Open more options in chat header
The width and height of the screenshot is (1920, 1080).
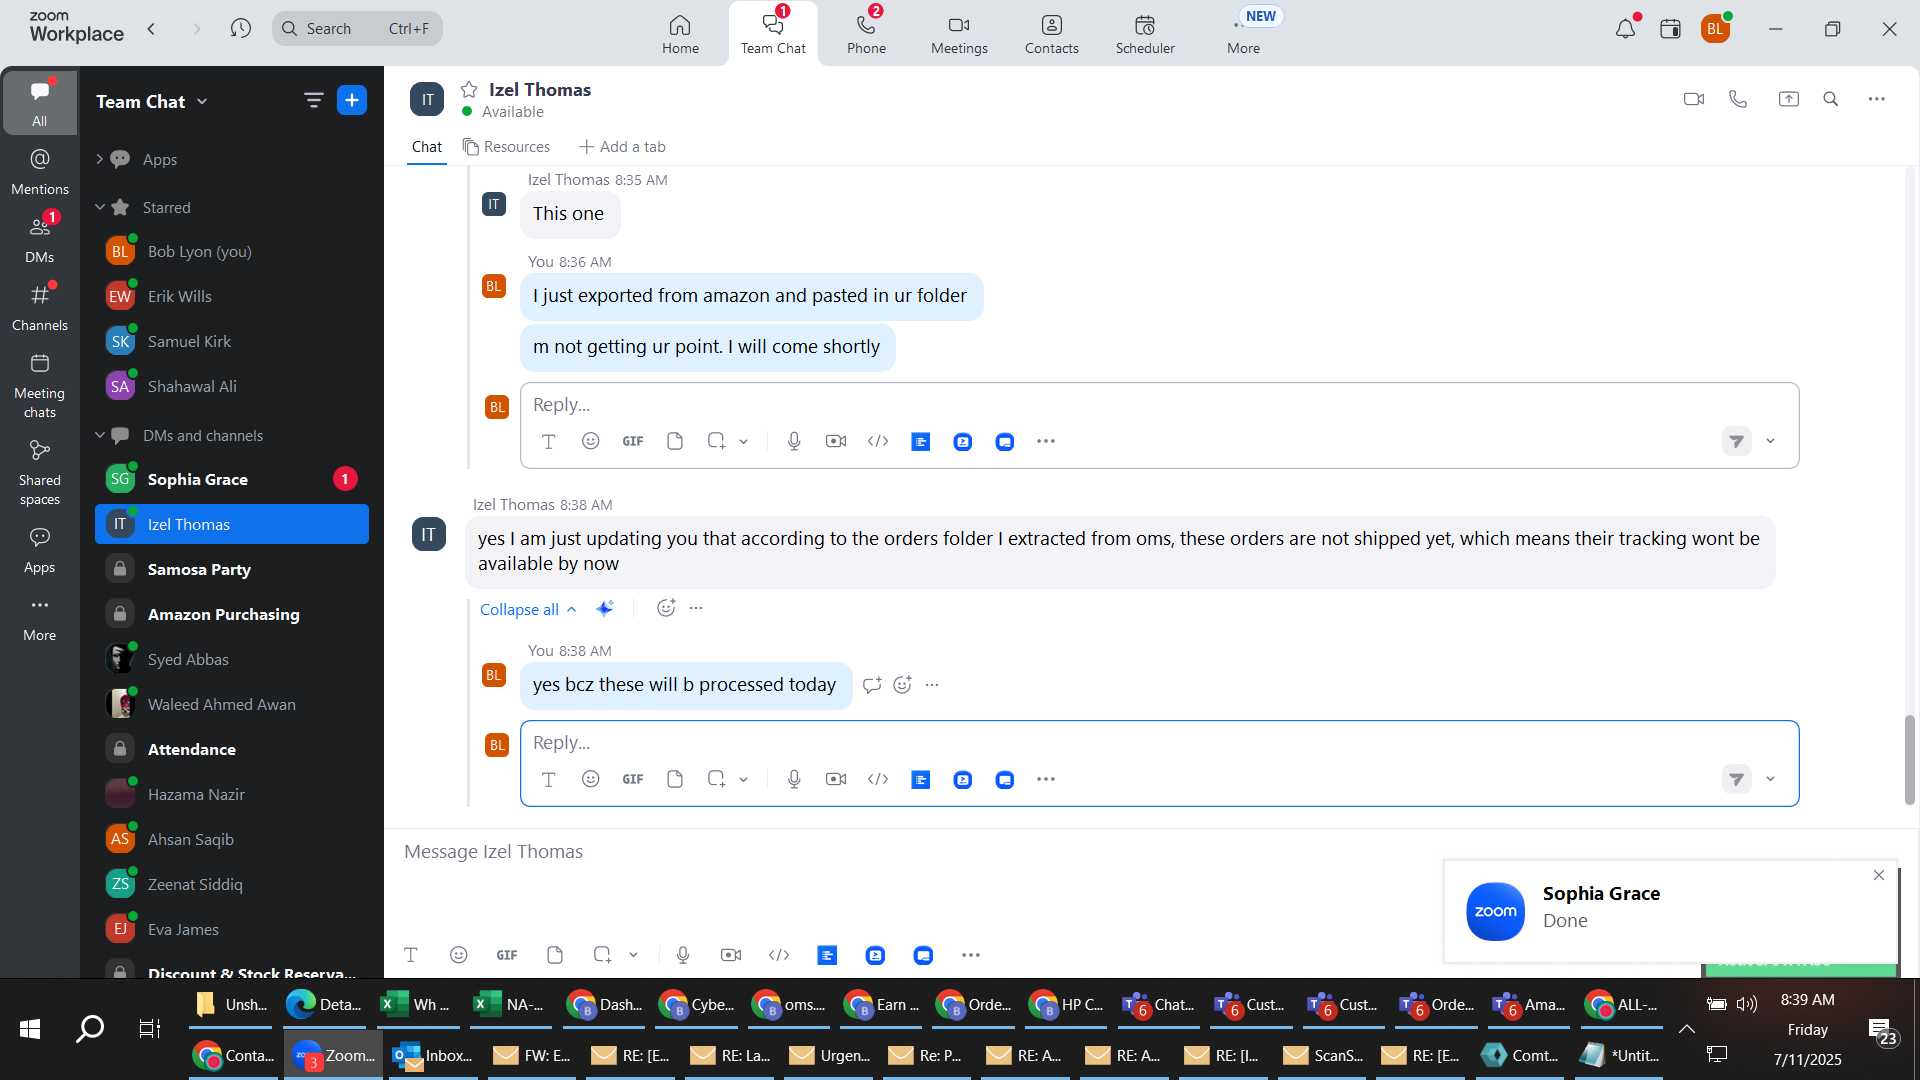click(1876, 99)
